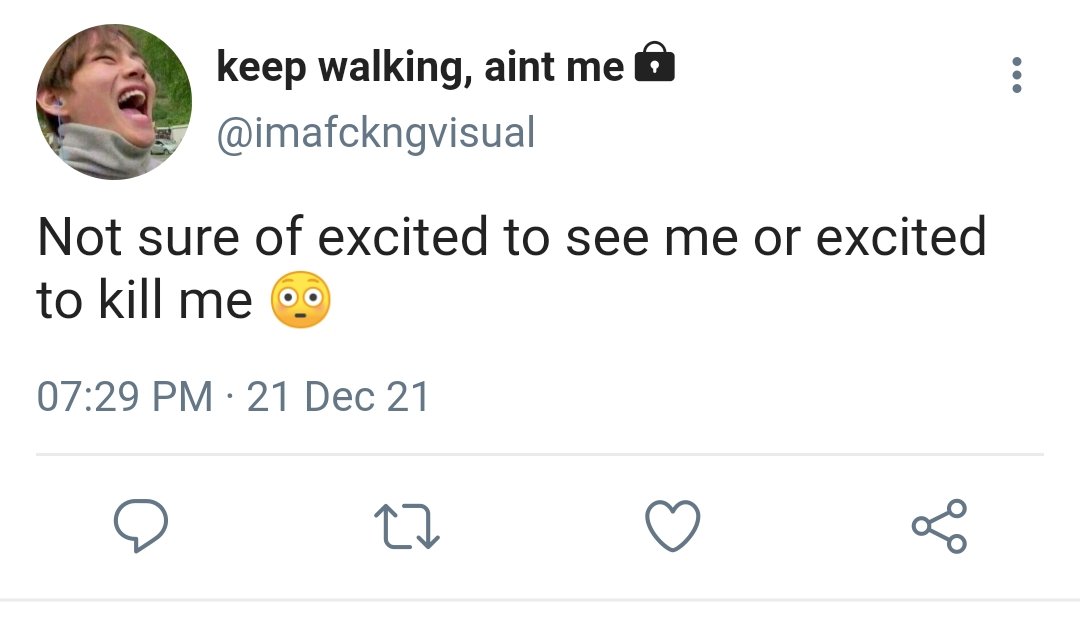The image size is (1080, 618).
Task: Reply using the speech bubble icon
Action: coord(141,526)
